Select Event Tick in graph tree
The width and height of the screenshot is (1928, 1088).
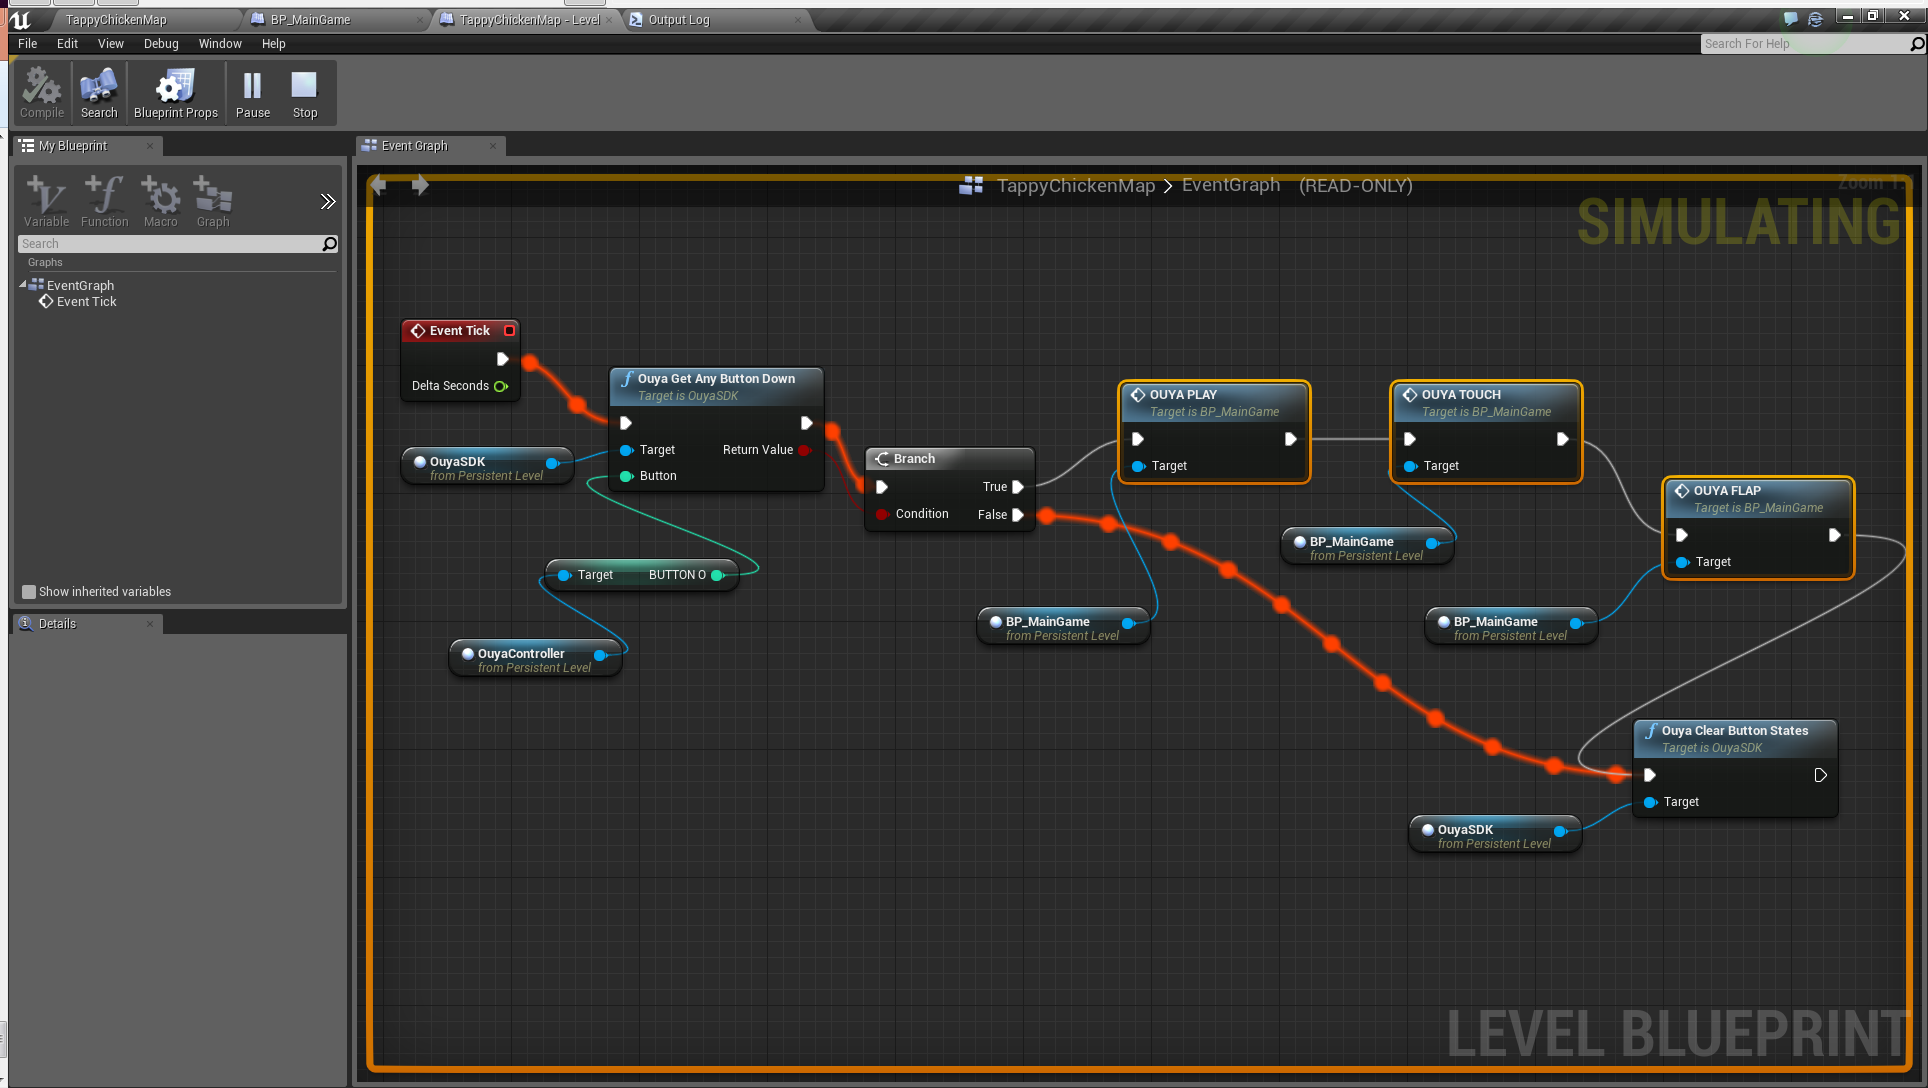[x=86, y=302]
